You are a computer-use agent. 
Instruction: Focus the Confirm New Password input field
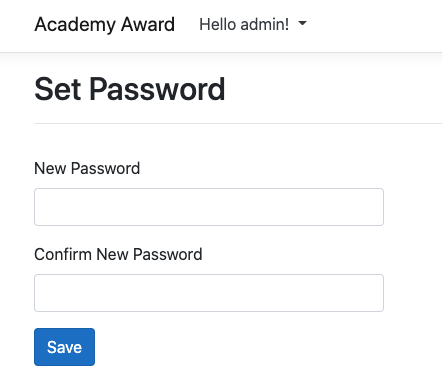coord(209,293)
